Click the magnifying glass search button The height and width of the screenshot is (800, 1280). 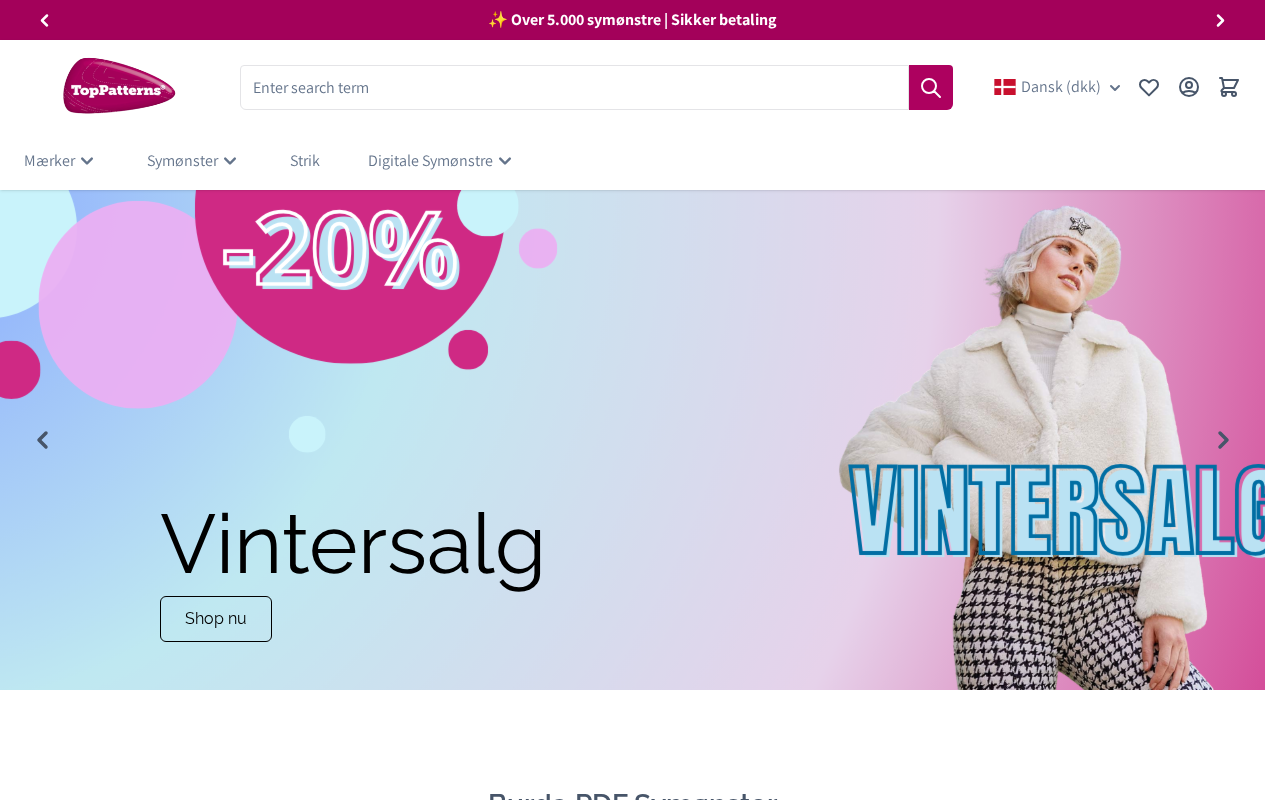coord(930,87)
